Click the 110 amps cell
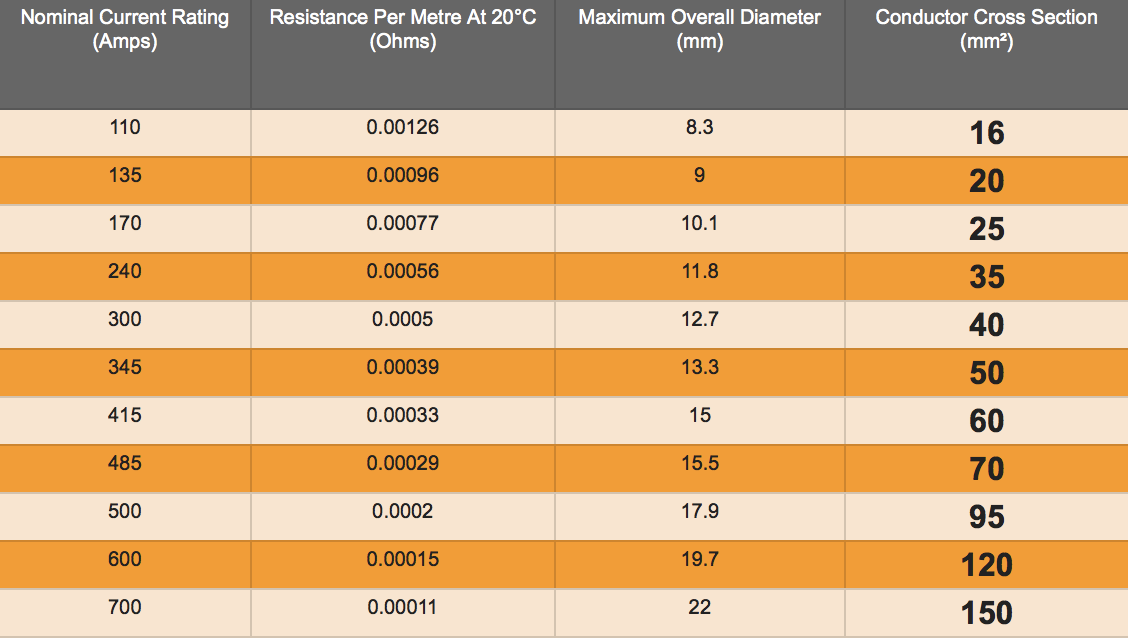 (124, 127)
